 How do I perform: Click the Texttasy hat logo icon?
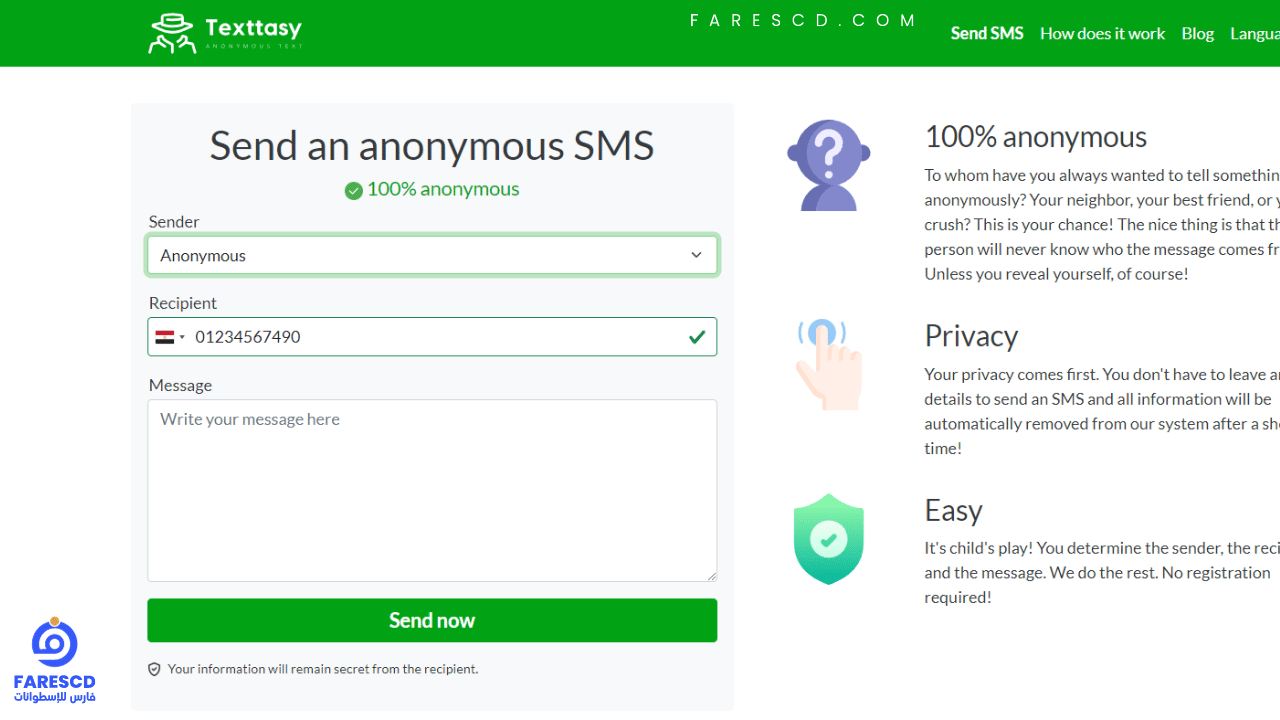(x=172, y=33)
